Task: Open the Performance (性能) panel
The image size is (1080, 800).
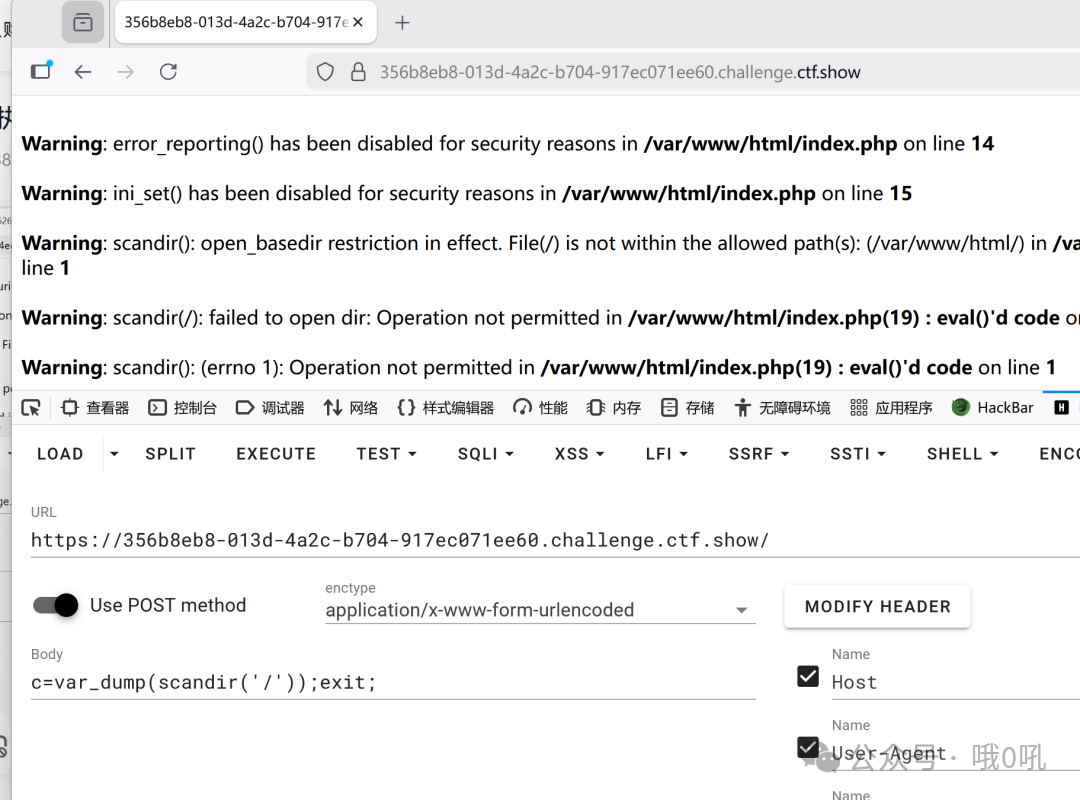Action: [541, 408]
